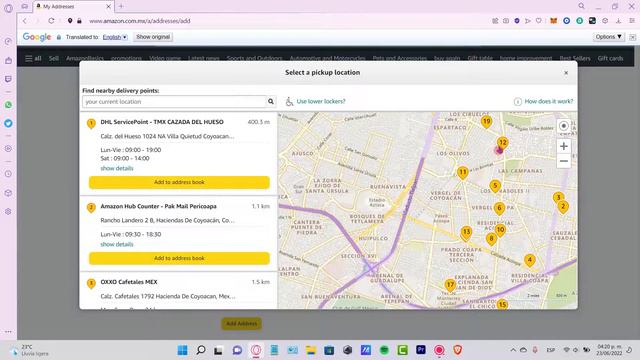Add DHL ServicePoint to address book
This screenshot has height=360, width=640.
(179, 182)
